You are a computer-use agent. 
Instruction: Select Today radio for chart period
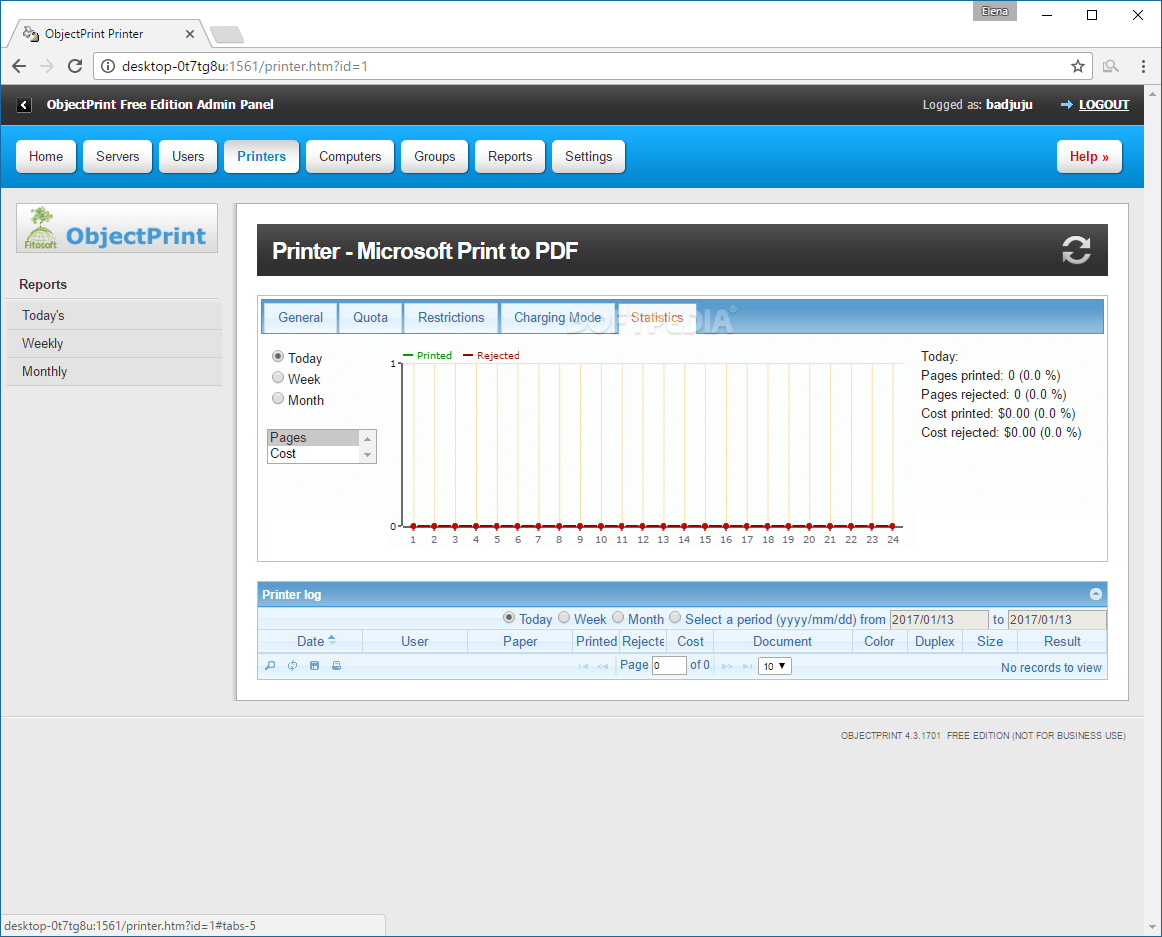point(278,357)
